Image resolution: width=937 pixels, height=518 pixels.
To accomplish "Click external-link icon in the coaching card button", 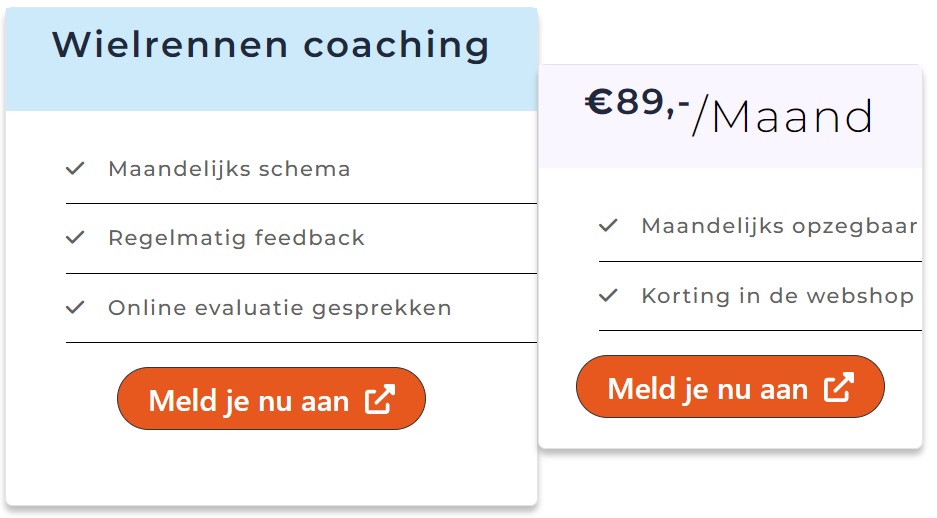I will [x=380, y=400].
